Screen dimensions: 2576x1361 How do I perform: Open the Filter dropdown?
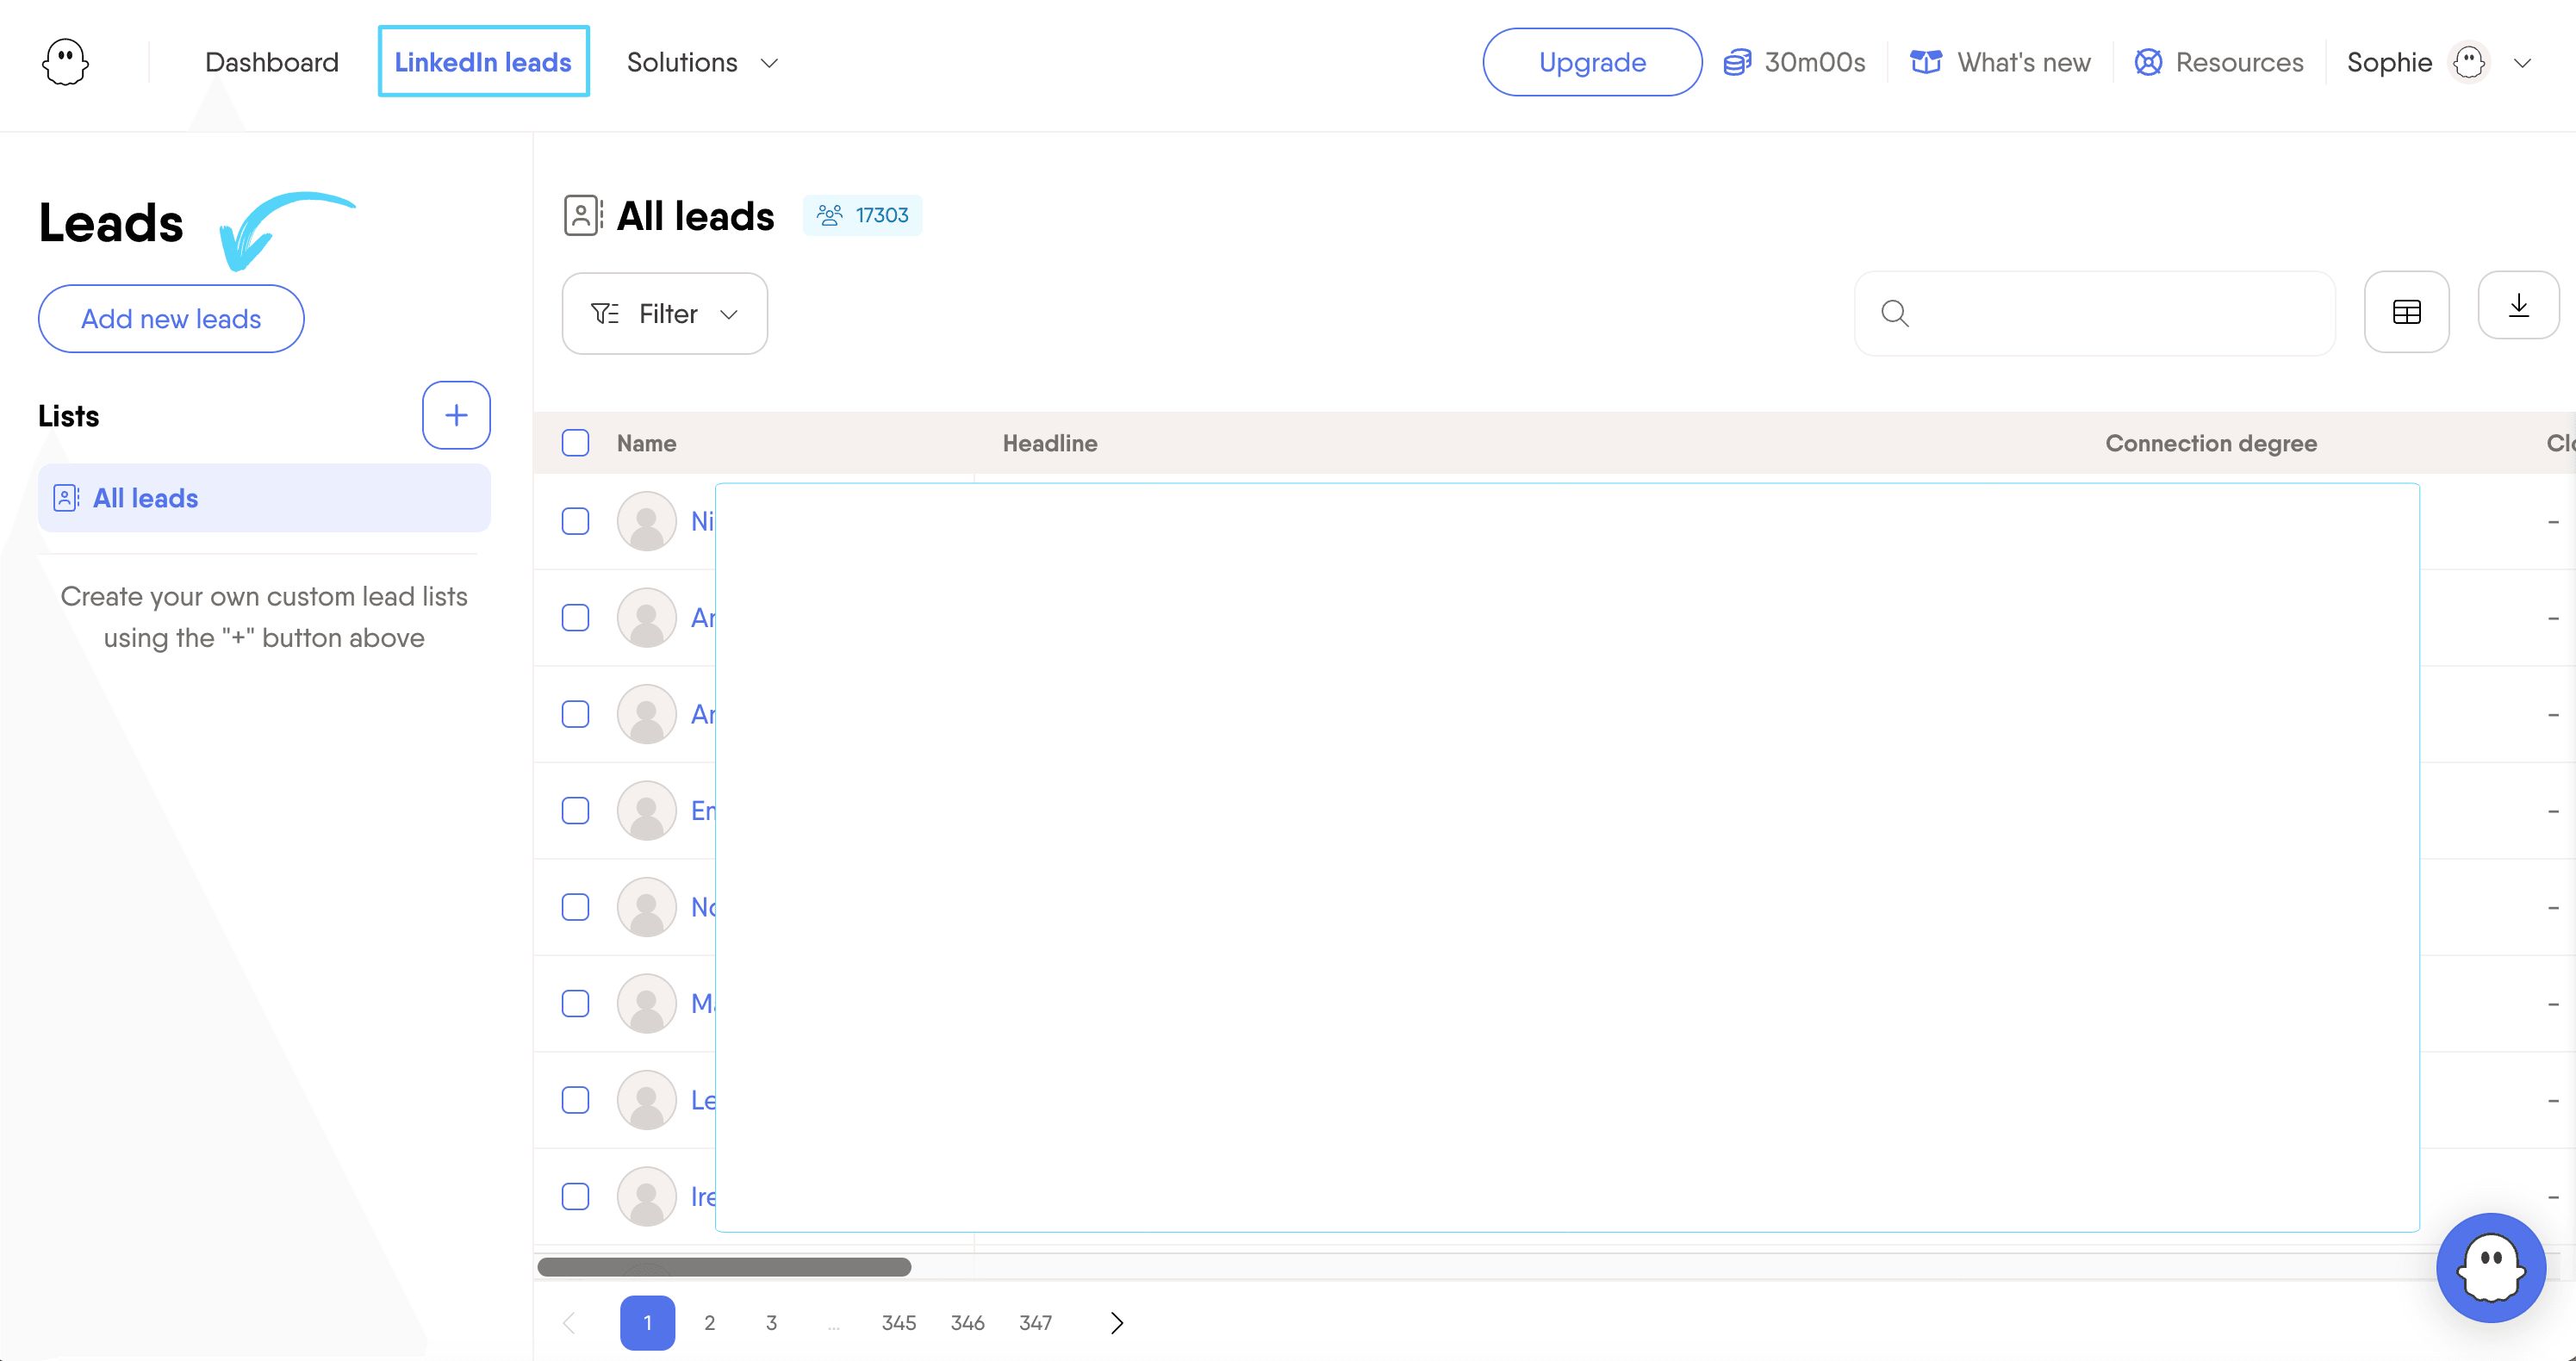[x=665, y=313]
